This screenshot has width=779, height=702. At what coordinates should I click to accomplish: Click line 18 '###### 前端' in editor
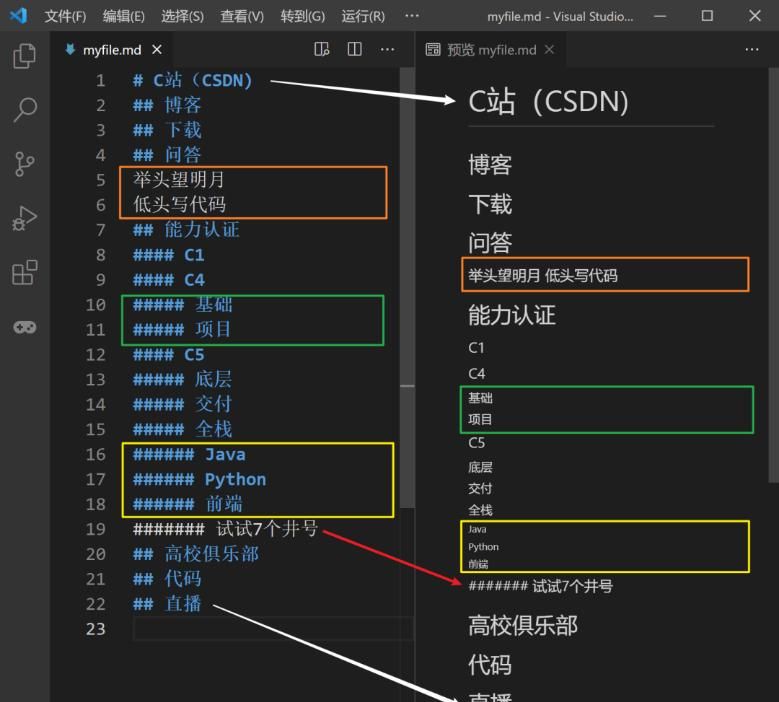pos(188,504)
